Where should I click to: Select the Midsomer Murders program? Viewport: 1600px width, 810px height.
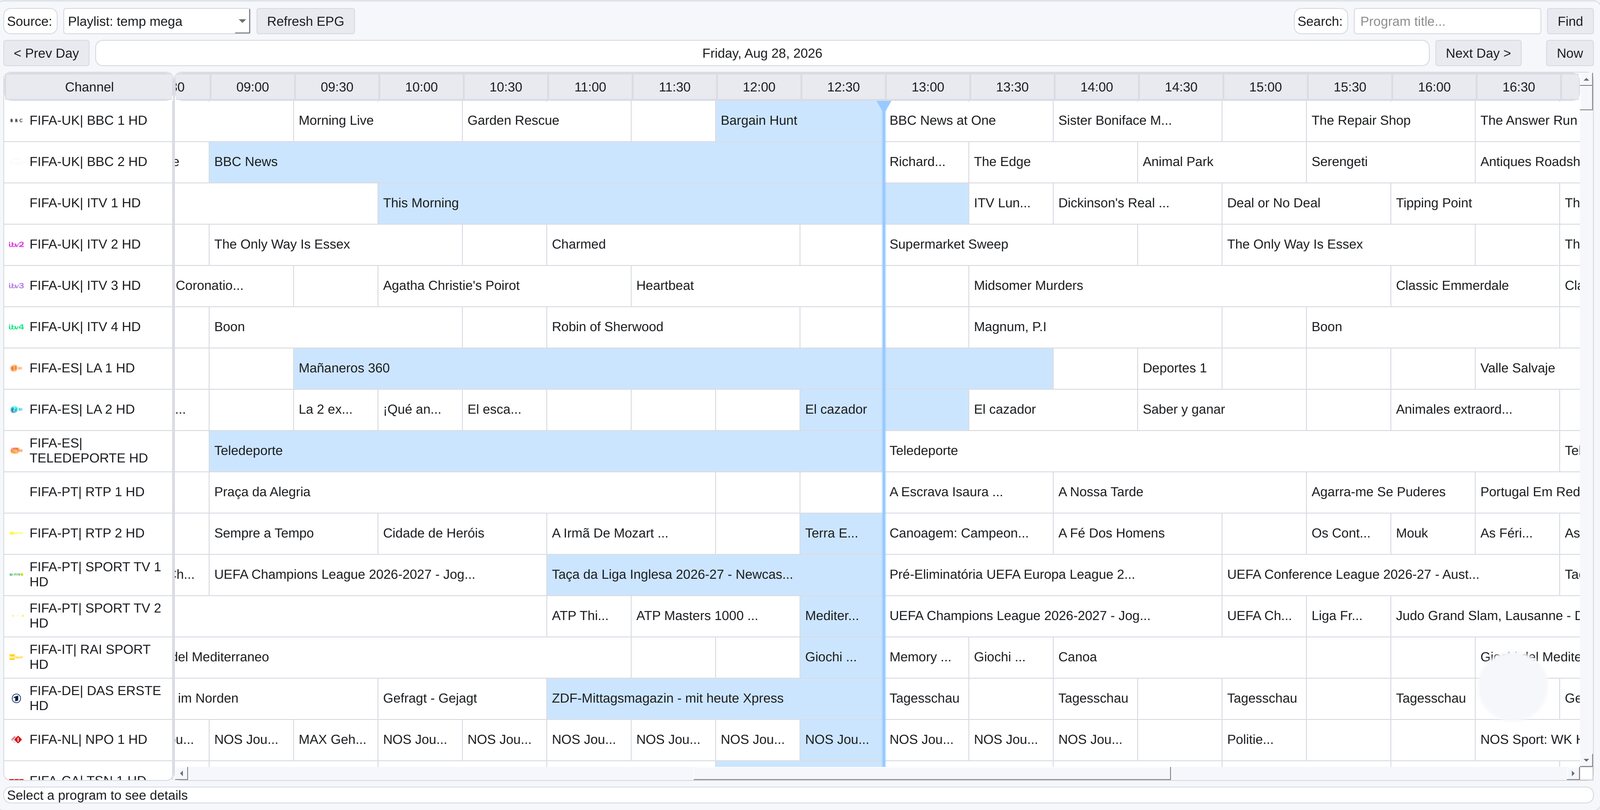(1179, 286)
